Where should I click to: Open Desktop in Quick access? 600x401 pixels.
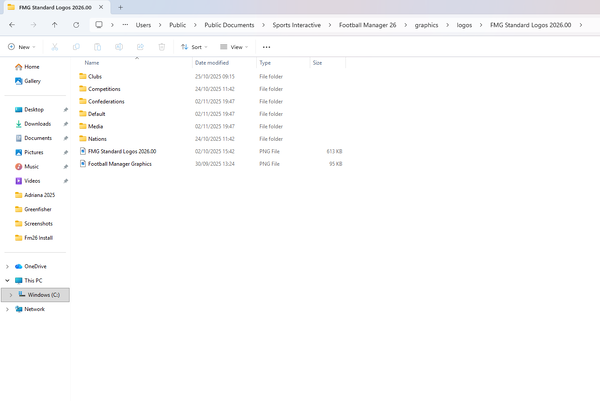point(34,109)
